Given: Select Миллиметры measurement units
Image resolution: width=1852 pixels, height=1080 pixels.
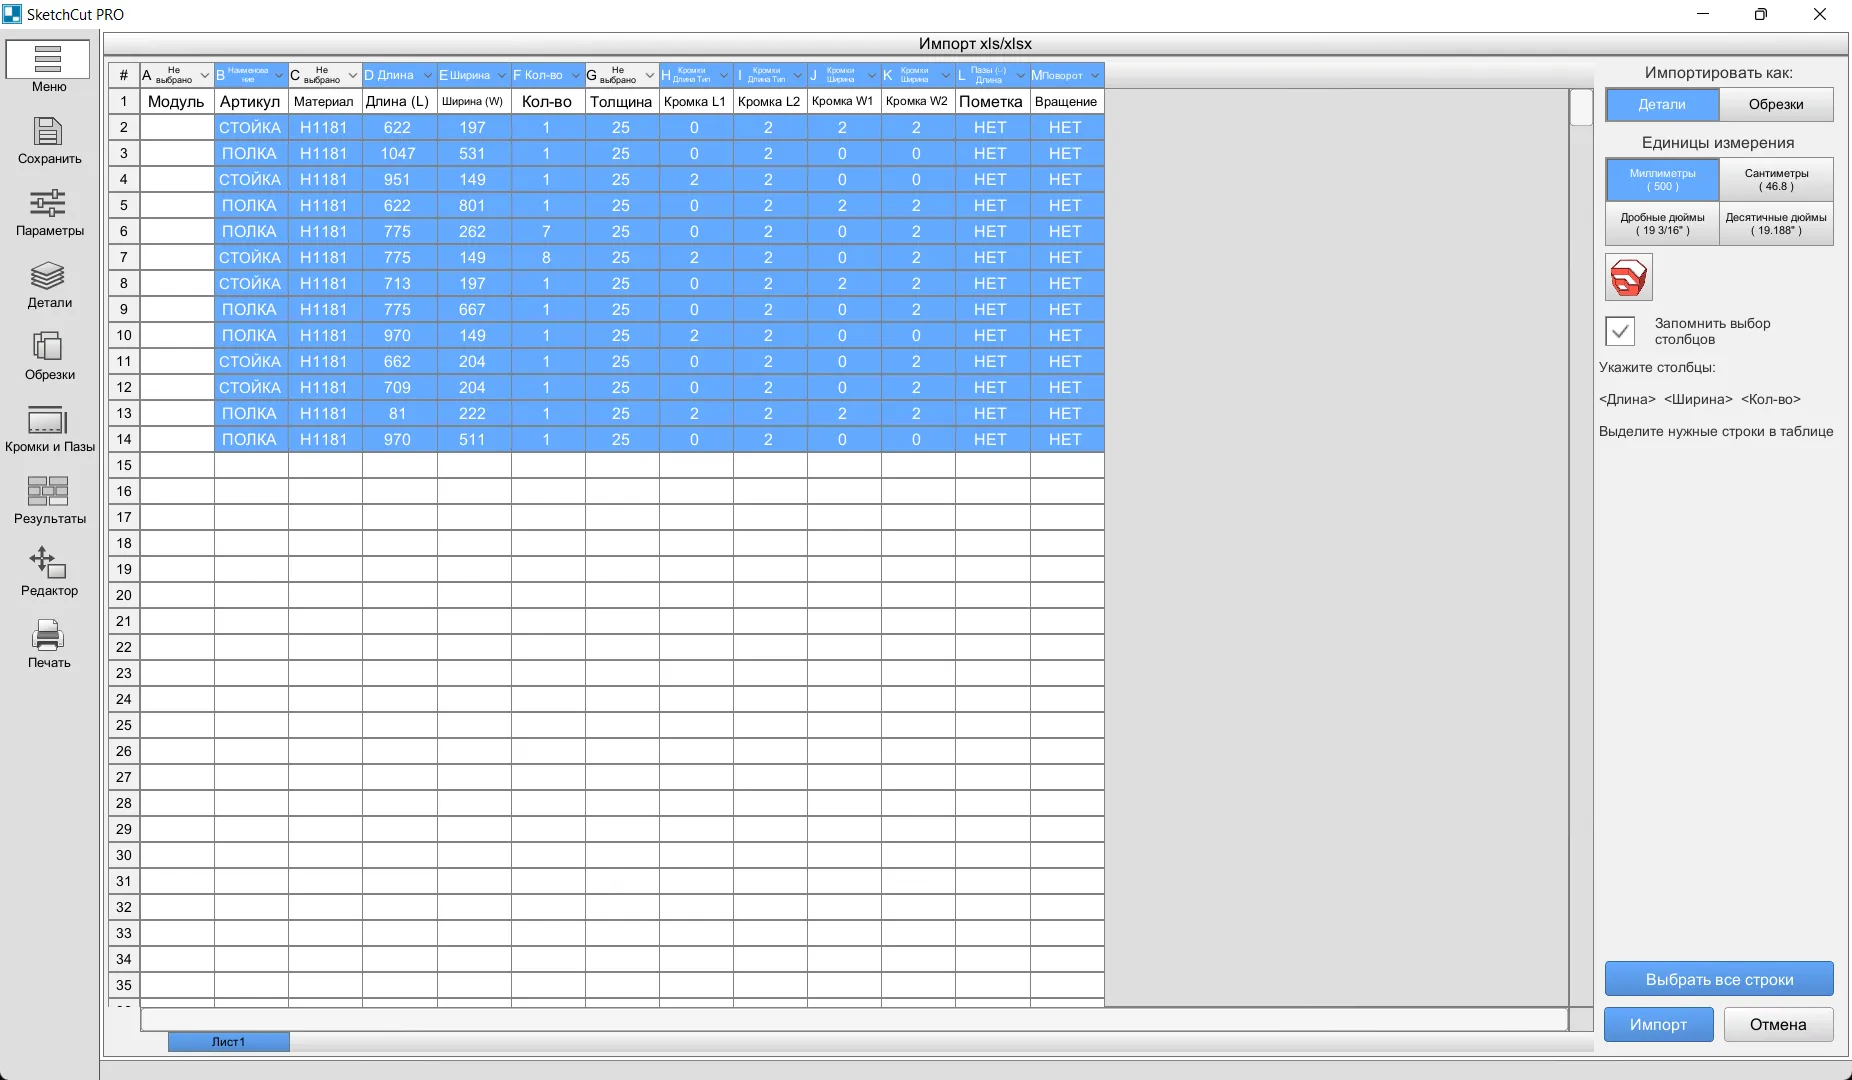Looking at the screenshot, I should click(x=1662, y=180).
